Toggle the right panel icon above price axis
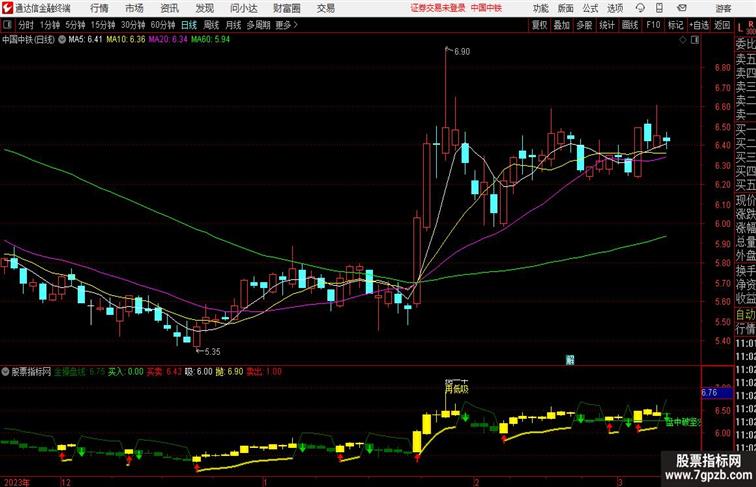756x487 pixels. [x=695, y=40]
